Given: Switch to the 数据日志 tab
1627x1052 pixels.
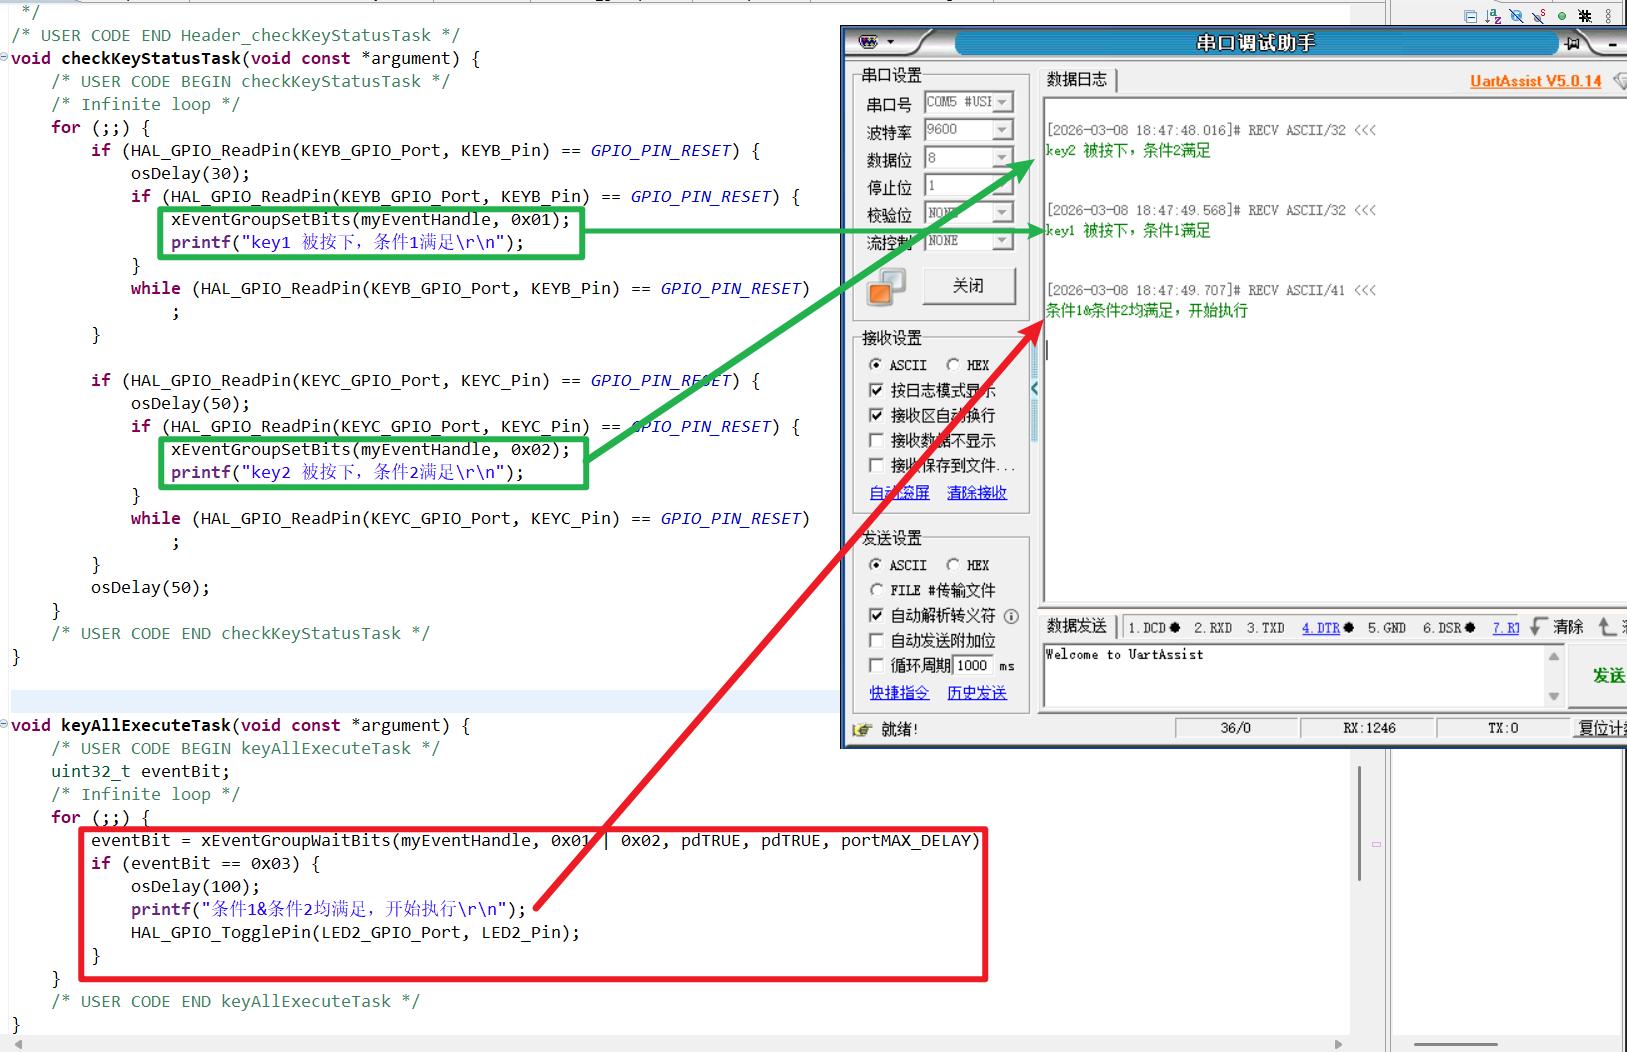Looking at the screenshot, I should pos(1077,80).
